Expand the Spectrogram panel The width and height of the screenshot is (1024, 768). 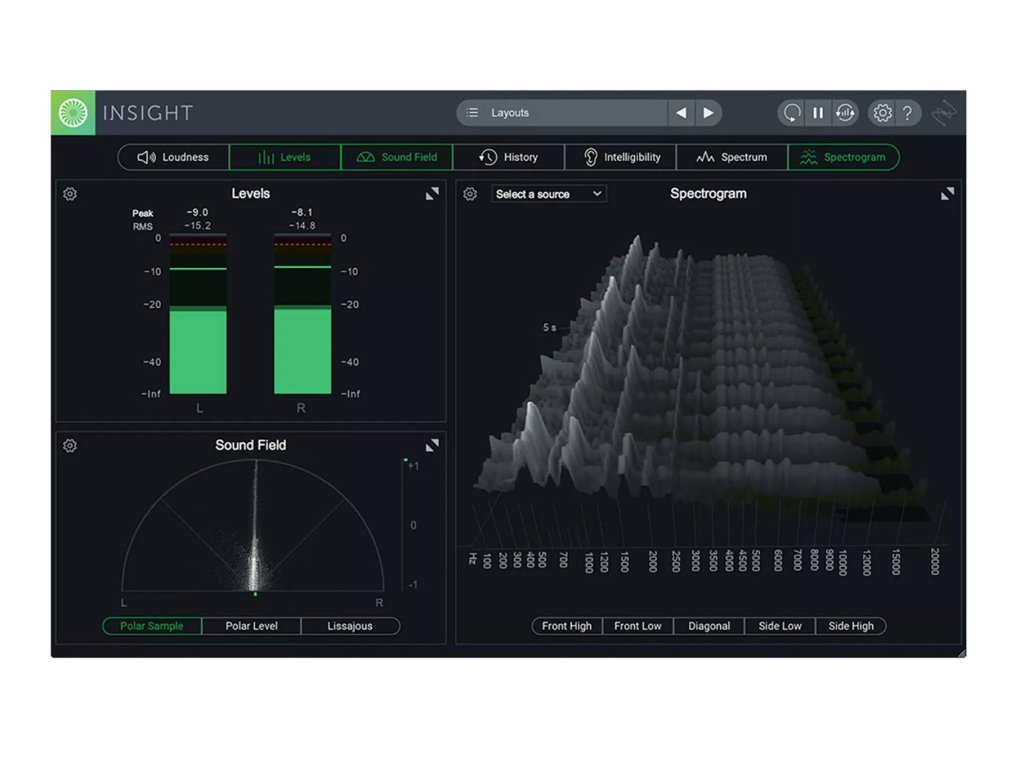tap(947, 194)
